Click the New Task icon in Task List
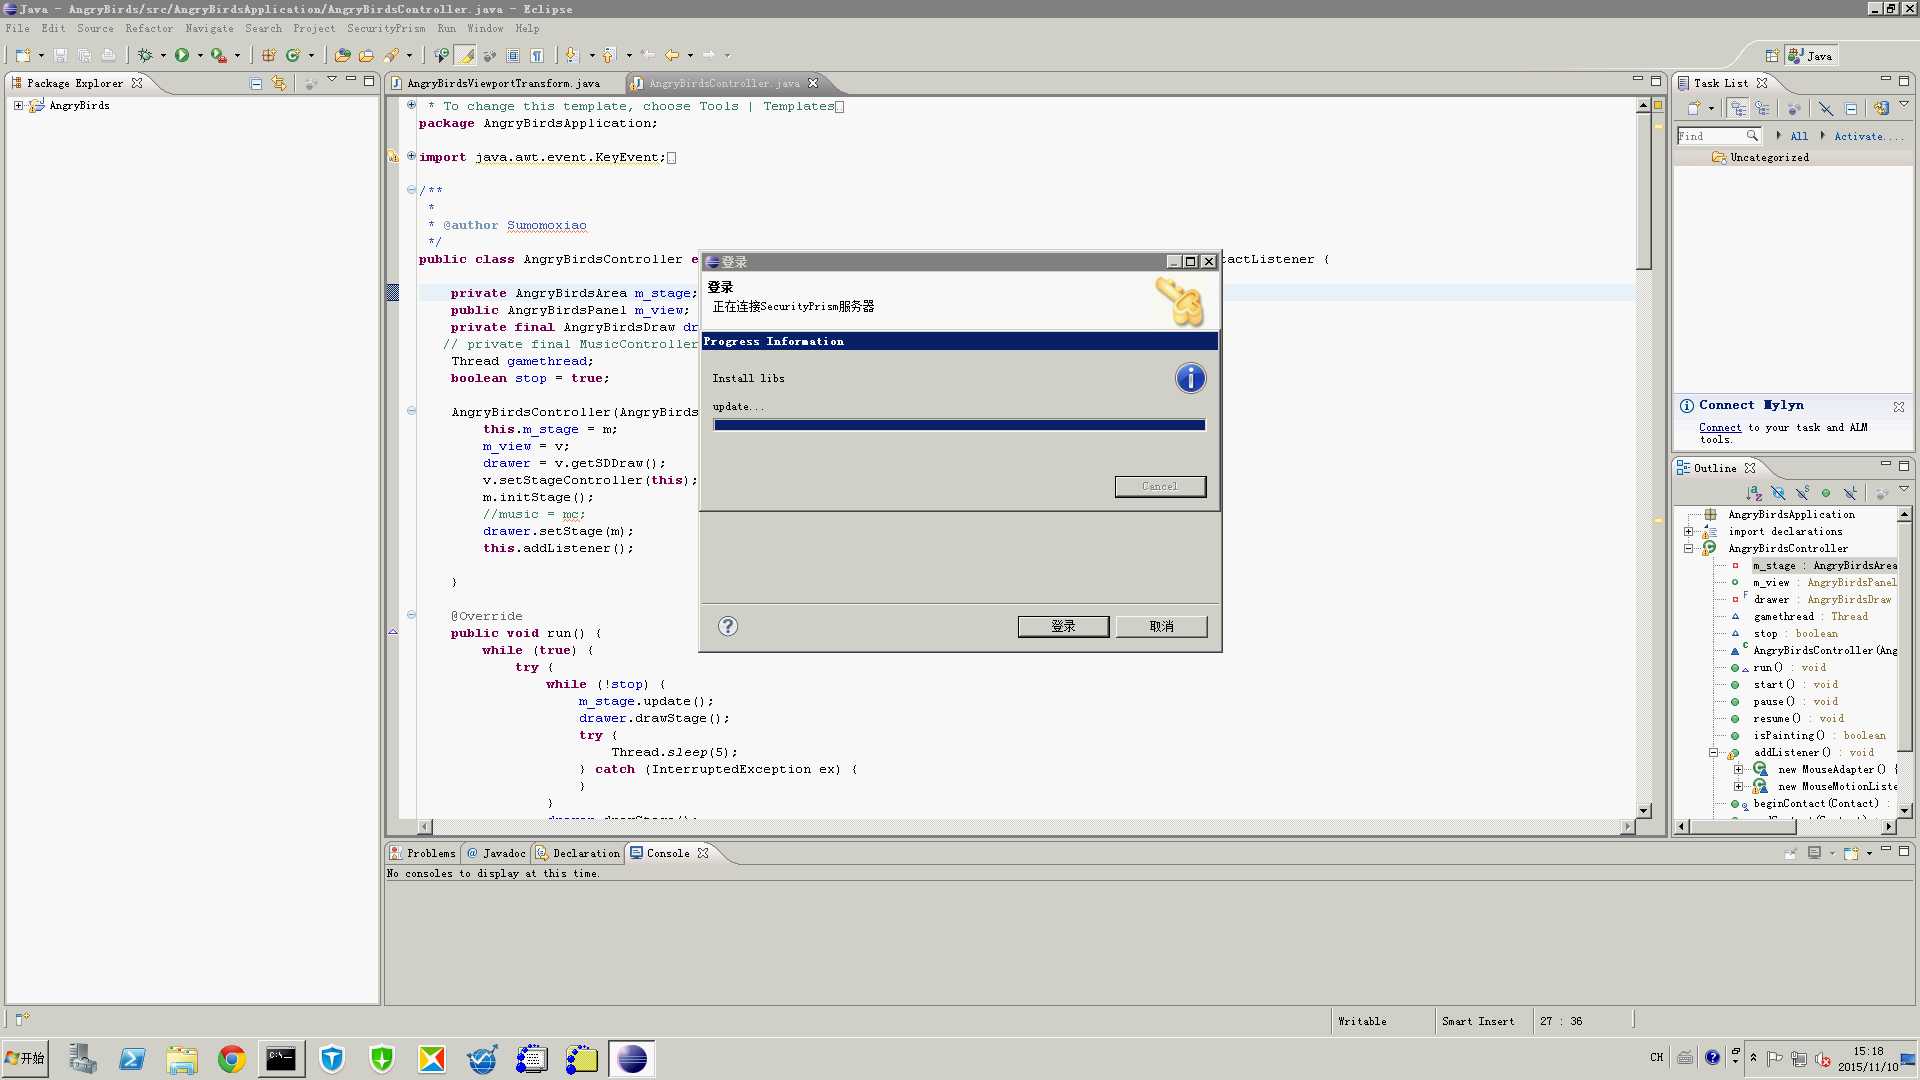The width and height of the screenshot is (1920, 1080). [x=1694, y=108]
